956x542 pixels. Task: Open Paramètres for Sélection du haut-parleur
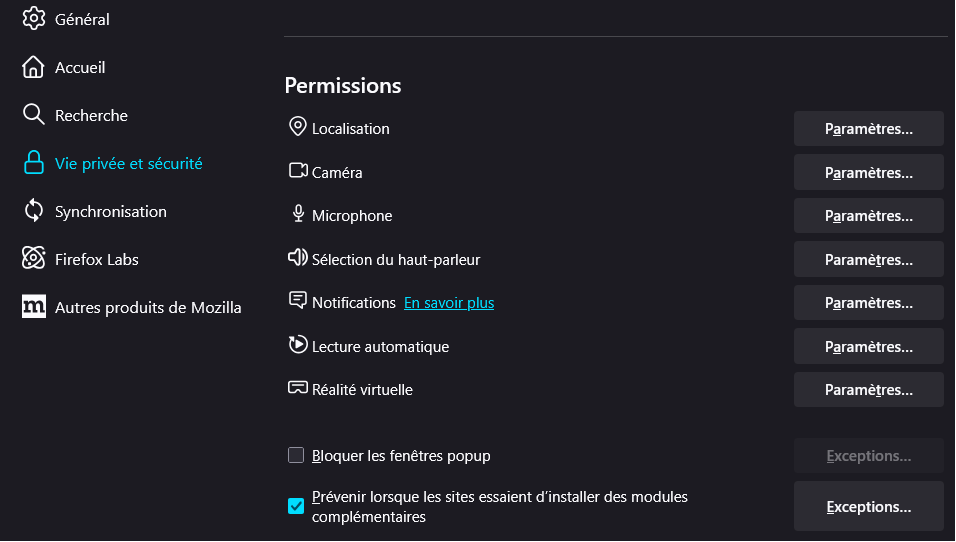click(x=868, y=260)
